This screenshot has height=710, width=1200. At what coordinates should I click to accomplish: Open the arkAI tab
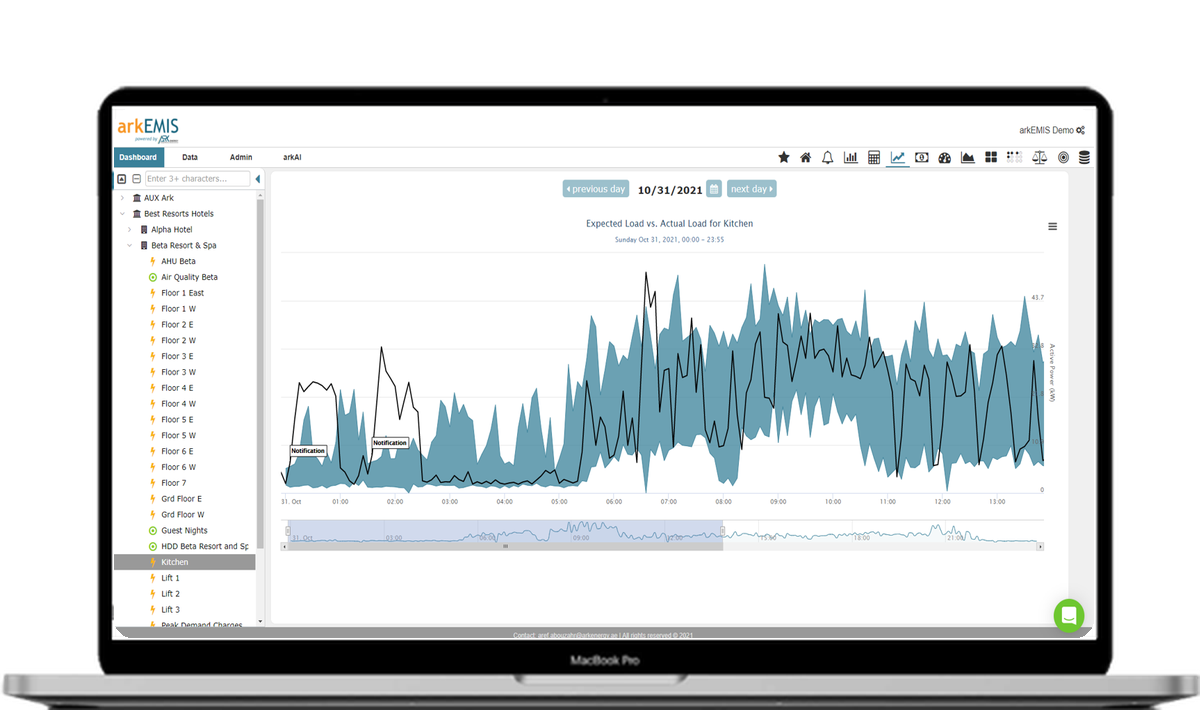pyautogui.click(x=292, y=157)
